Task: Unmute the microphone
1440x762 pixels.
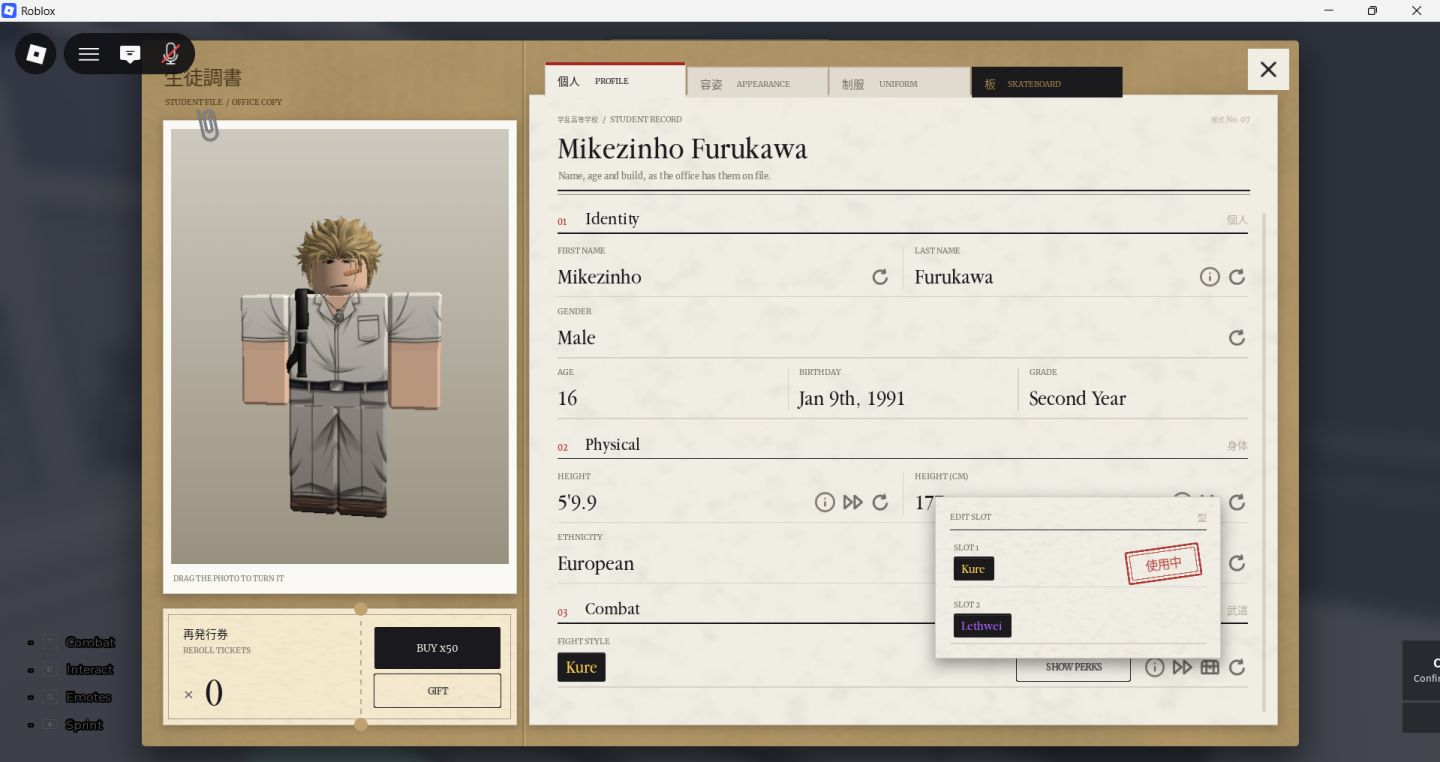Action: click(x=171, y=54)
